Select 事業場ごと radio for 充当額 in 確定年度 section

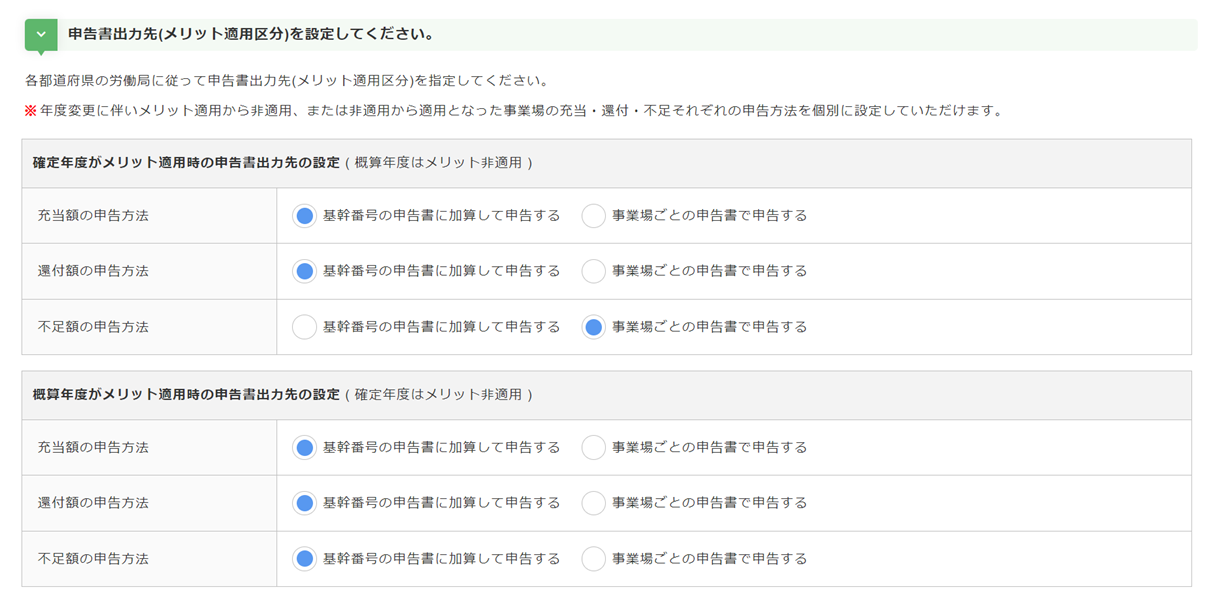594,216
